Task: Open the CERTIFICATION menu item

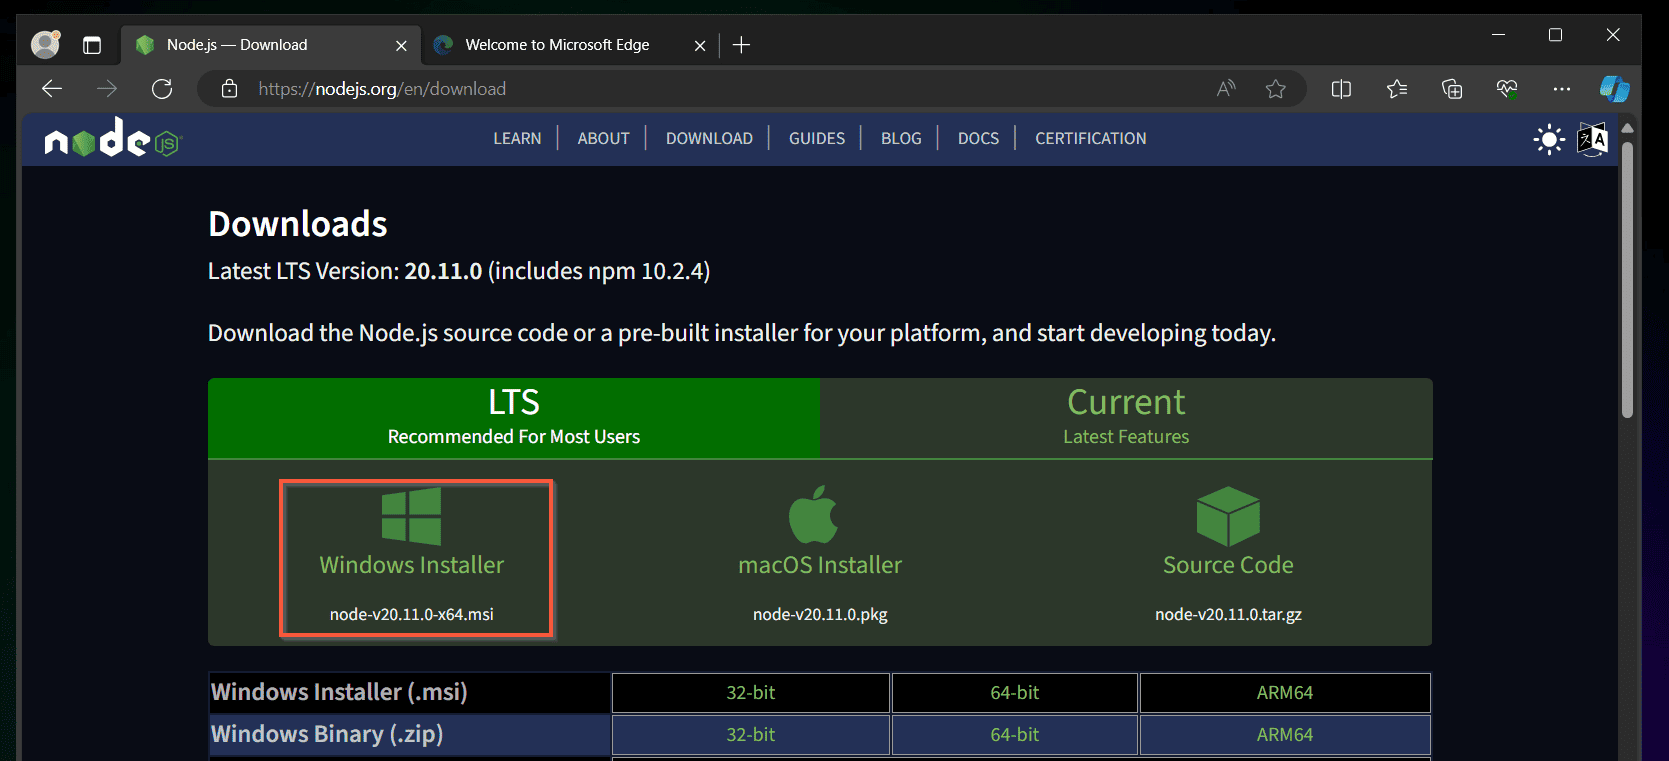Action: pyautogui.click(x=1091, y=139)
